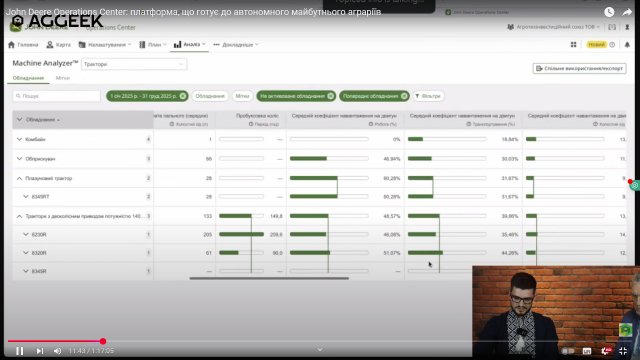Open Обладнання filter chip

pyautogui.click(x=210, y=96)
